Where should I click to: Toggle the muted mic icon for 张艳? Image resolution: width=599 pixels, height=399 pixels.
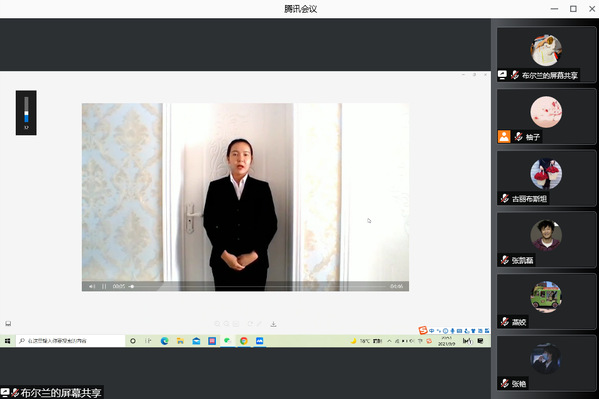[x=505, y=383]
